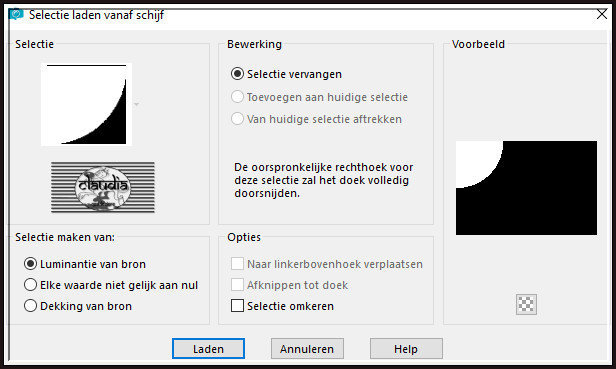Click the claudia watermark logo image

click(x=103, y=187)
